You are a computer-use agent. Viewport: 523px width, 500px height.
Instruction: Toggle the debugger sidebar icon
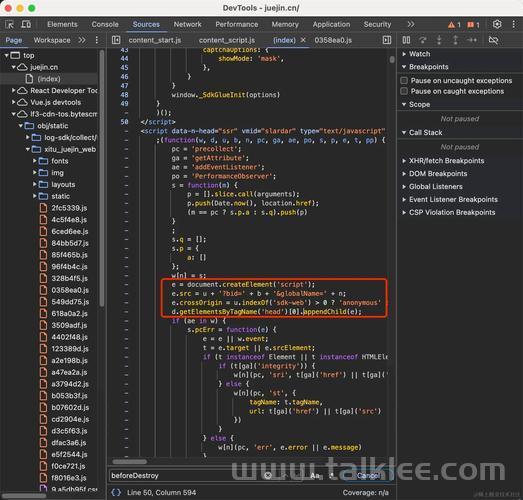coord(387,40)
